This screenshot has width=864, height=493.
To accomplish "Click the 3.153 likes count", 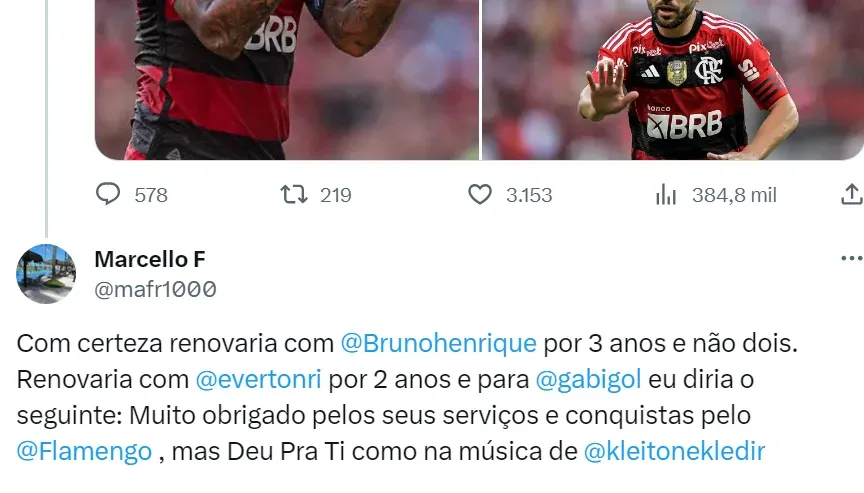I will [x=529, y=195].
